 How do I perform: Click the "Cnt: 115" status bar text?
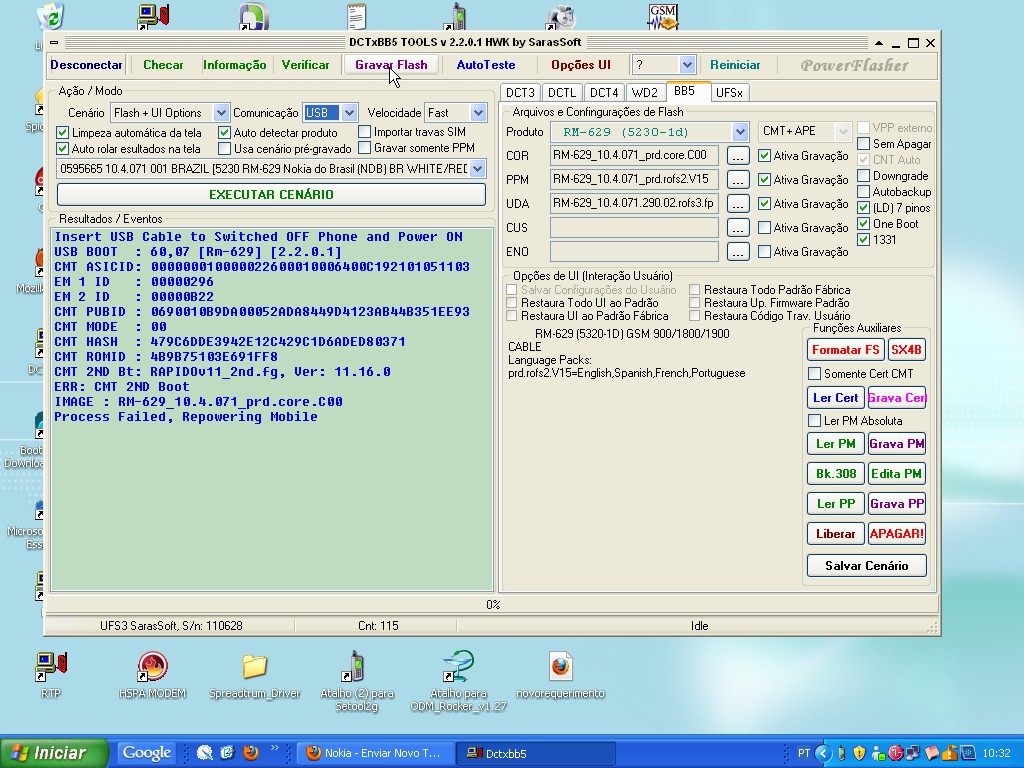378,626
